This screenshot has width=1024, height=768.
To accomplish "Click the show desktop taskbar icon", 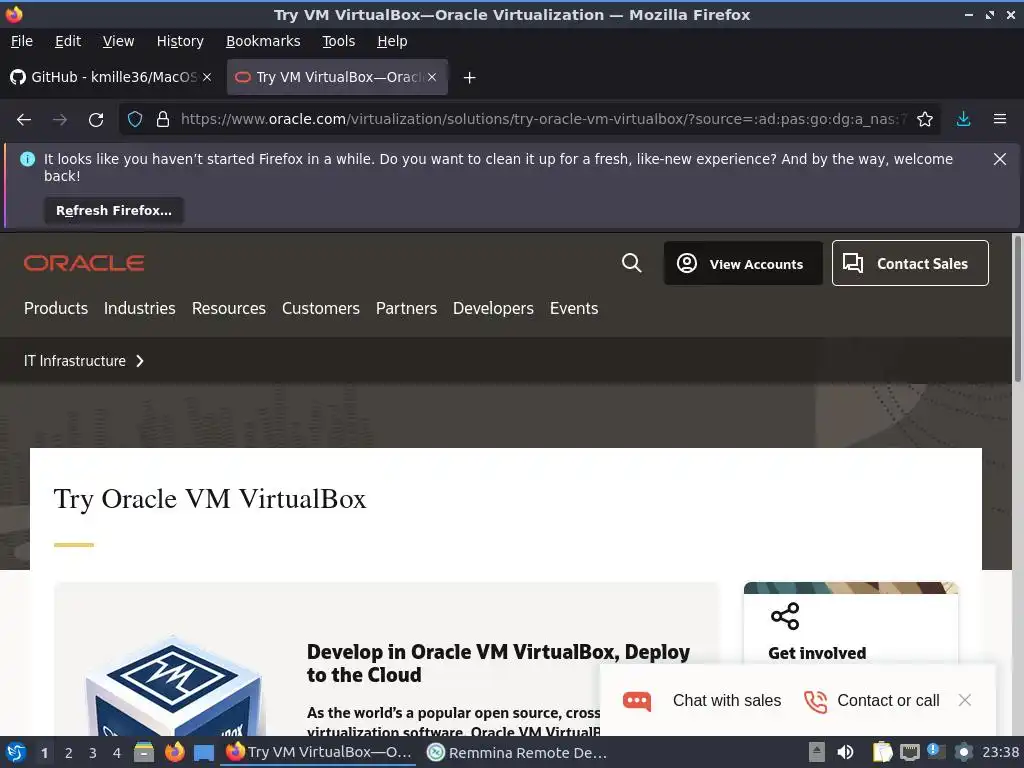I will tap(204, 753).
